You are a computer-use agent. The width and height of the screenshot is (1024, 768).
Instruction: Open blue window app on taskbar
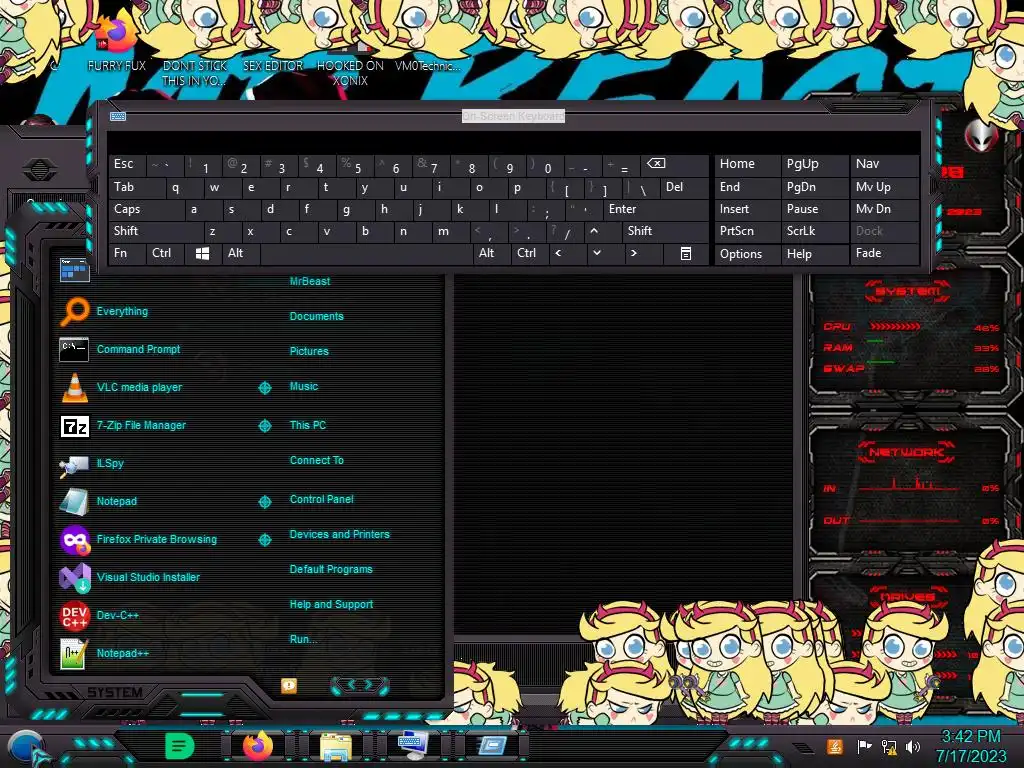(492, 745)
